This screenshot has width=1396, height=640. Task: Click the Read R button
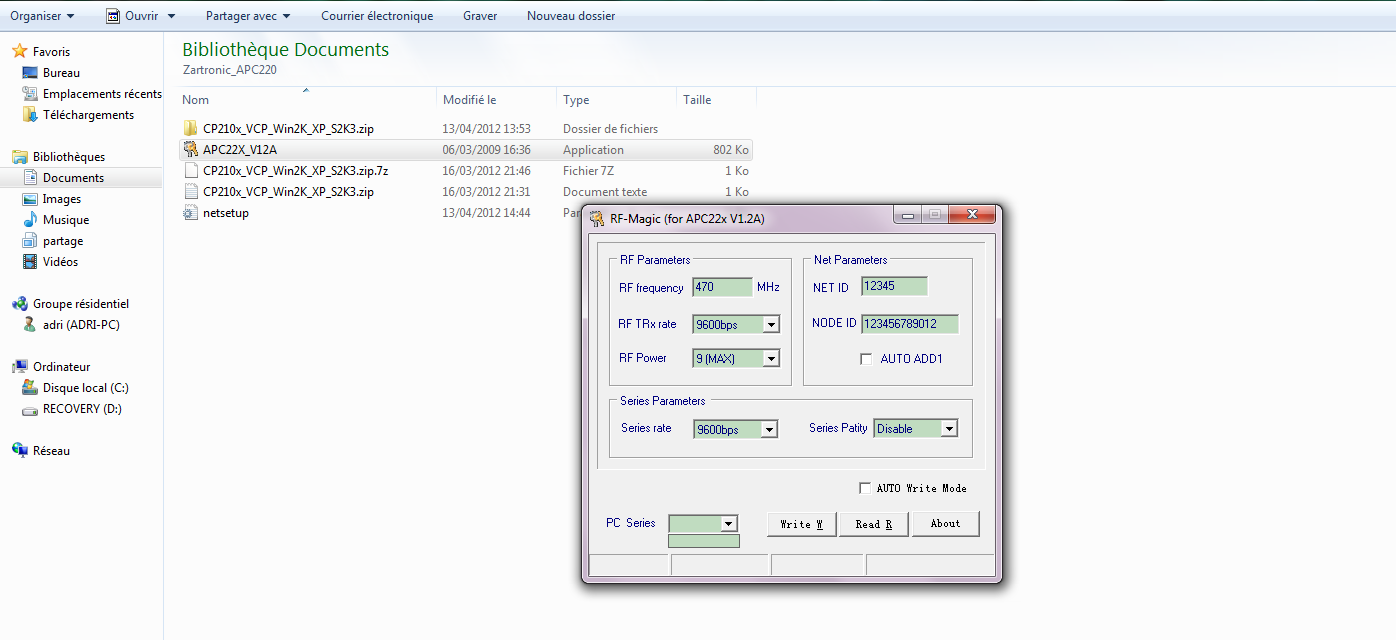coord(874,524)
